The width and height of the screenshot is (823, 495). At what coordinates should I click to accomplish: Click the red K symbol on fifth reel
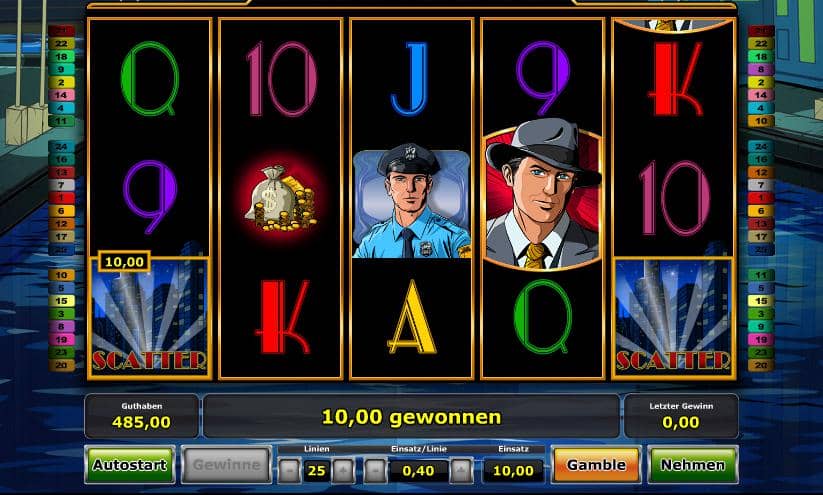(675, 79)
